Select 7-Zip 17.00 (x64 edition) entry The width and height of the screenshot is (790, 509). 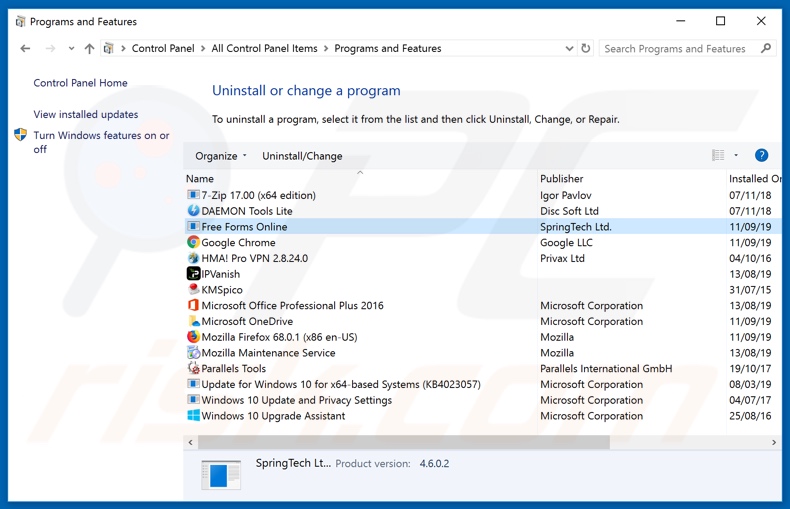tap(258, 195)
